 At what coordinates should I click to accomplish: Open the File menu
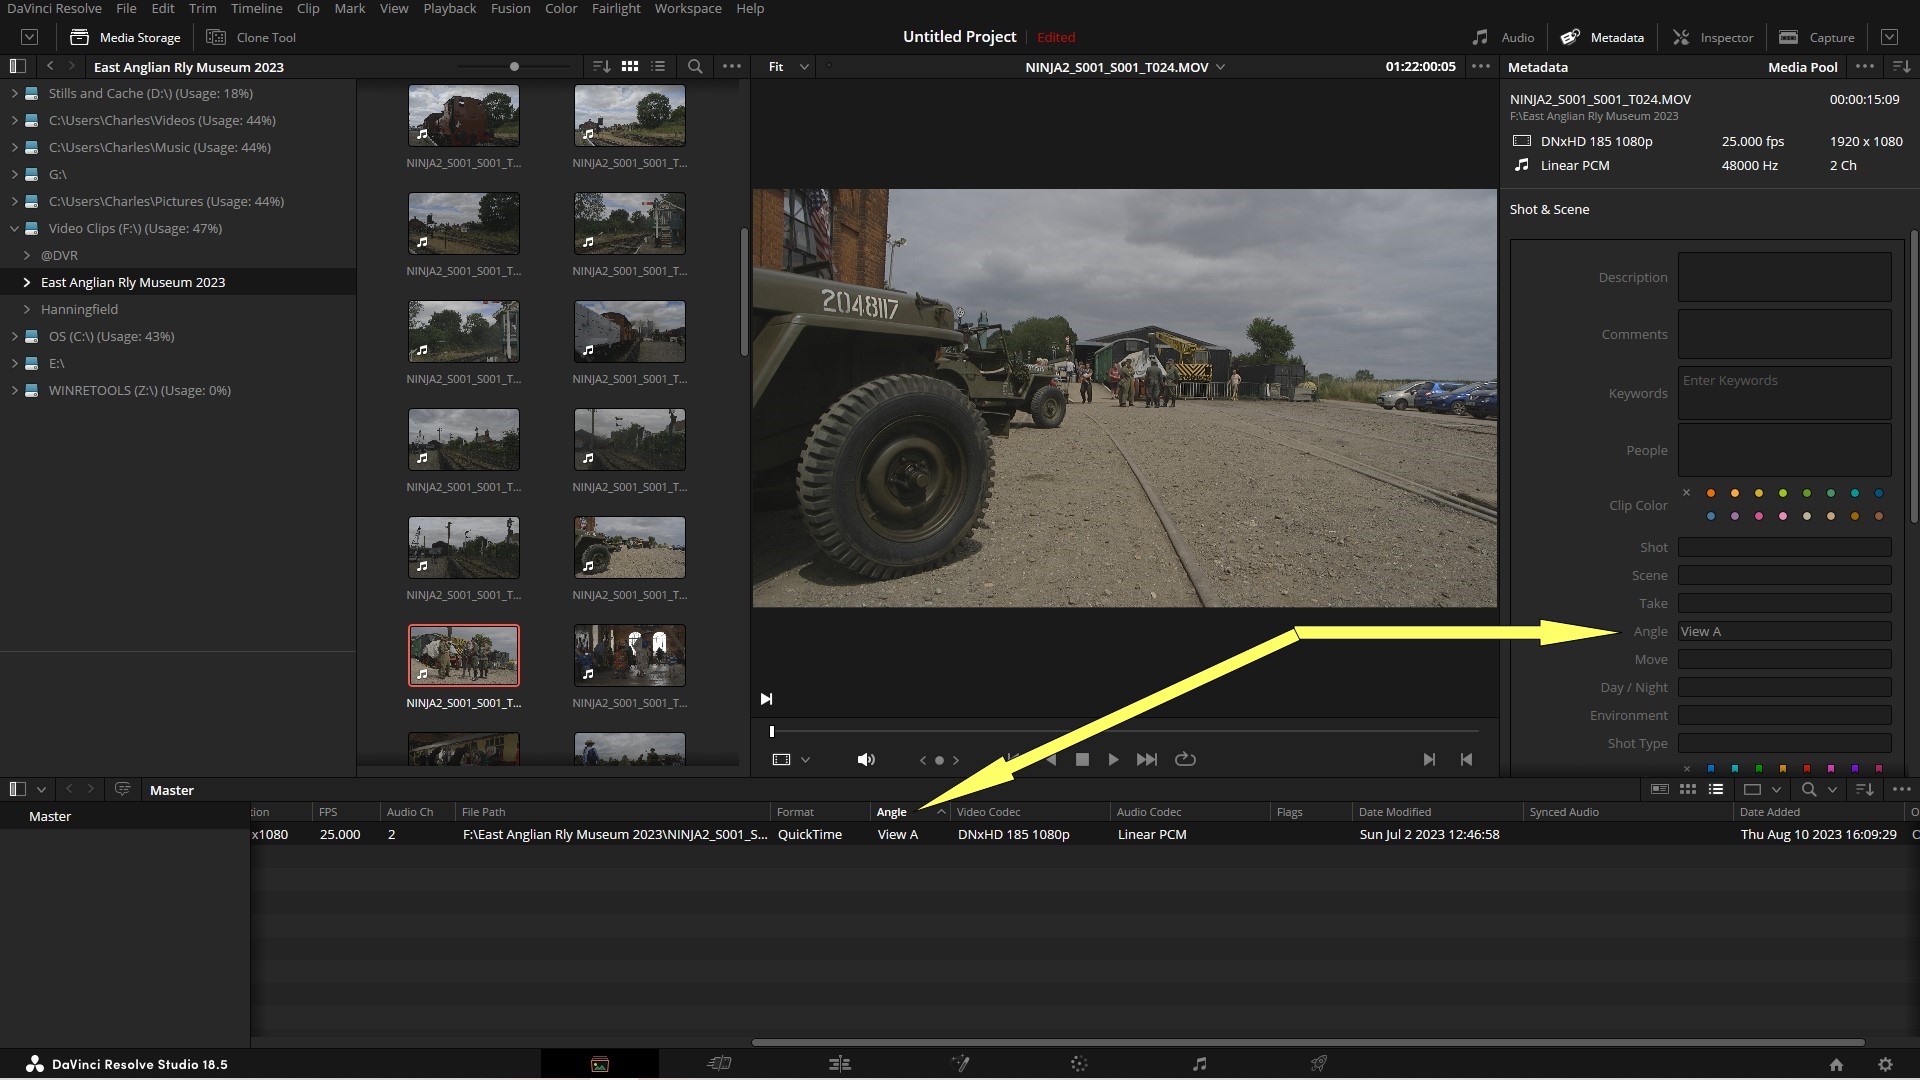click(126, 8)
